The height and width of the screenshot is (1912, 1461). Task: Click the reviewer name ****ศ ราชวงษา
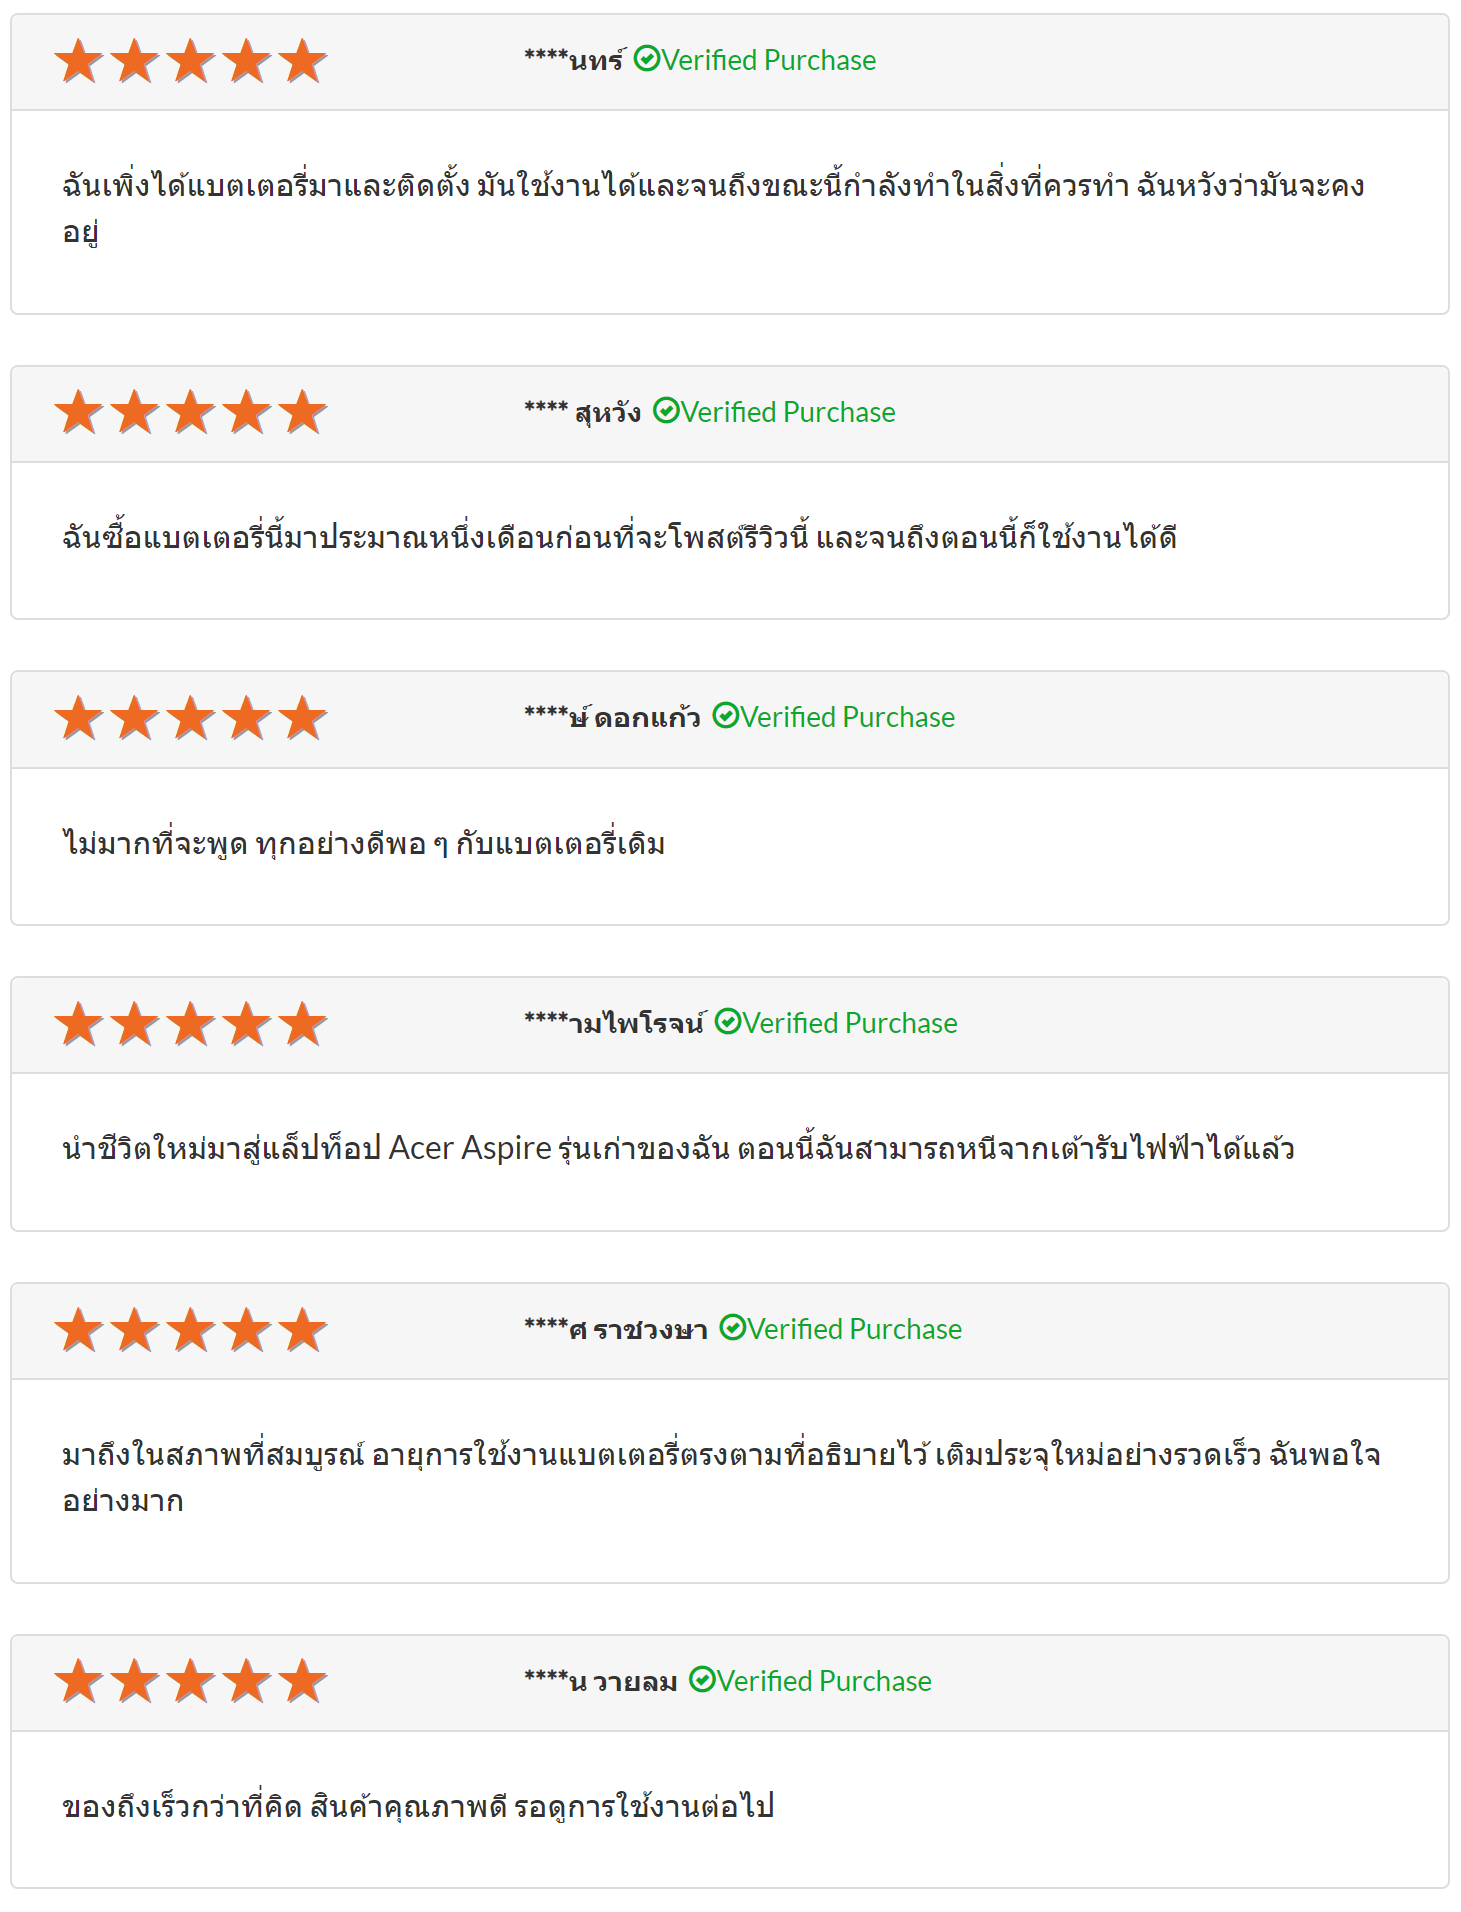(x=616, y=1329)
